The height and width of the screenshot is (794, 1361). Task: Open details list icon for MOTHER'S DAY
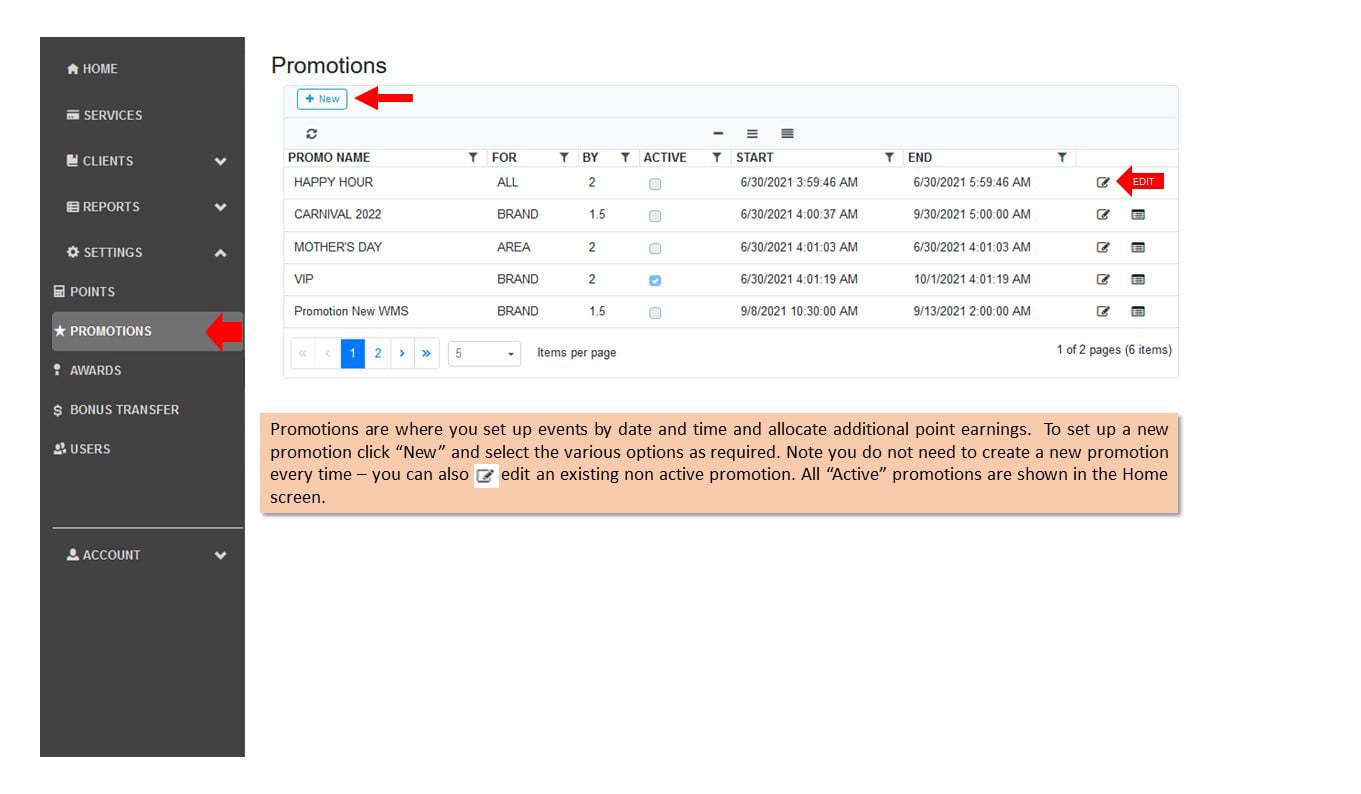[x=1138, y=247]
